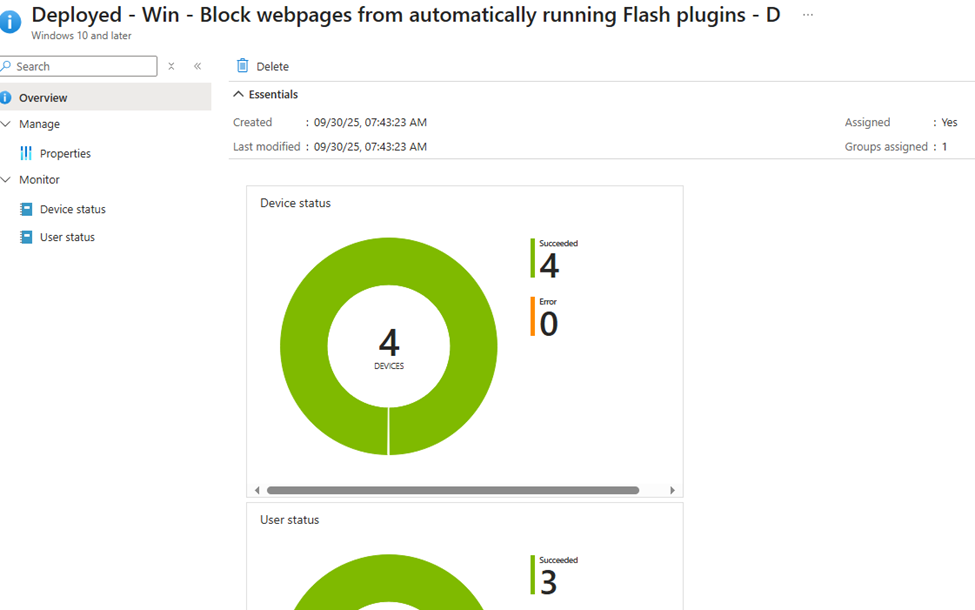Click the Properties bars icon
Screen dimensions: 975x610
(x=26, y=153)
